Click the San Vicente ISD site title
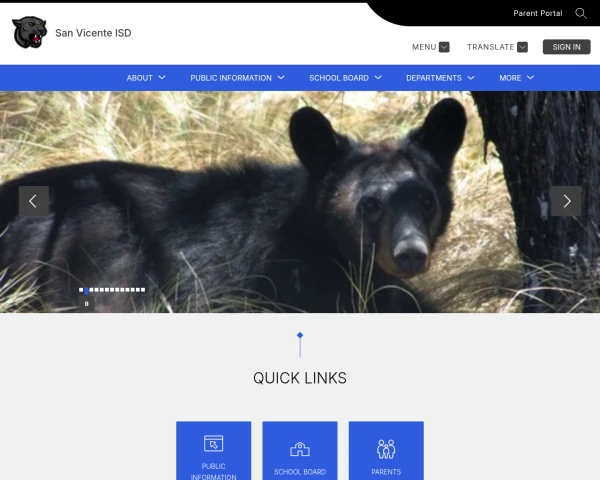This screenshot has width=600, height=480. (93, 33)
